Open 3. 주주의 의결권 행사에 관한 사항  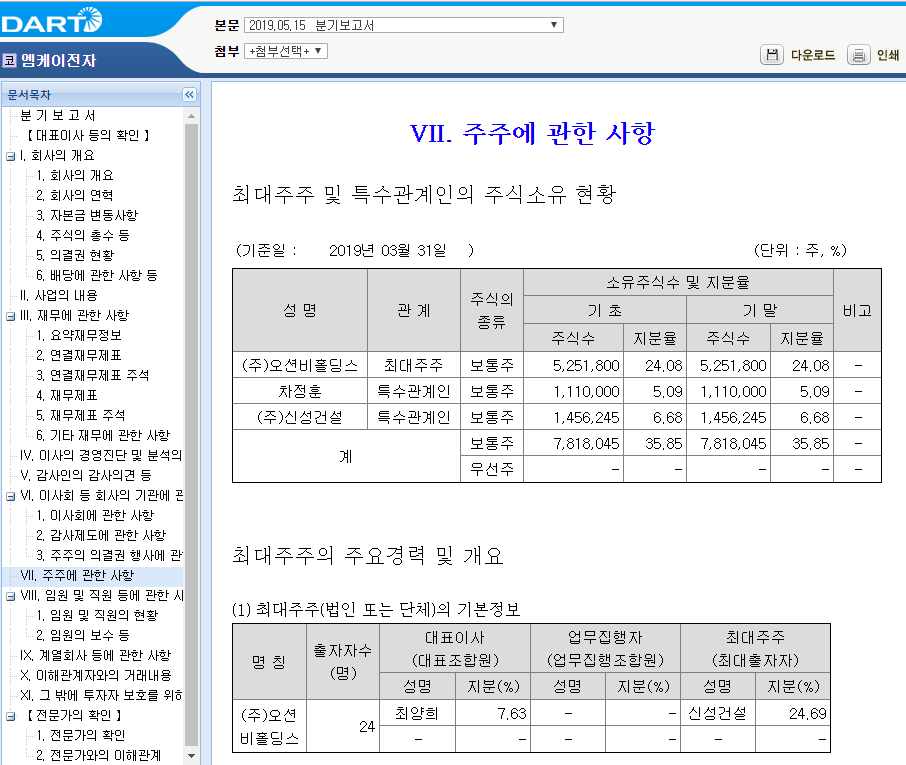[109, 555]
